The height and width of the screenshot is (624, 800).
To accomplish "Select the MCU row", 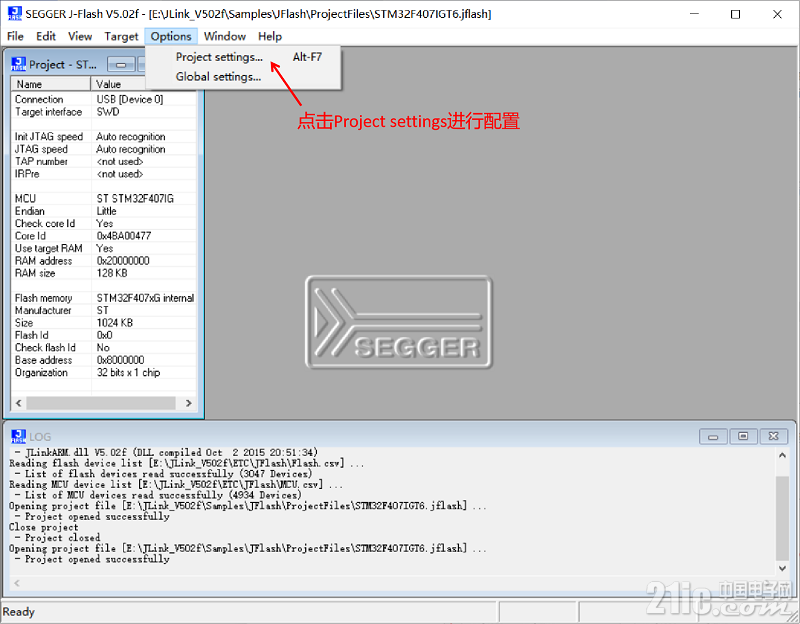I will coord(104,198).
